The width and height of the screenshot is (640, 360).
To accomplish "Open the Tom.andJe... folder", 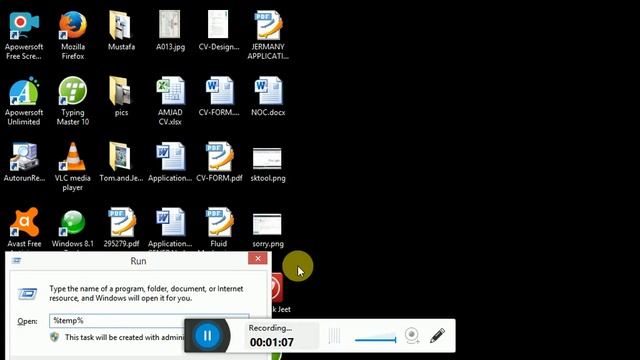I will coord(121,162).
